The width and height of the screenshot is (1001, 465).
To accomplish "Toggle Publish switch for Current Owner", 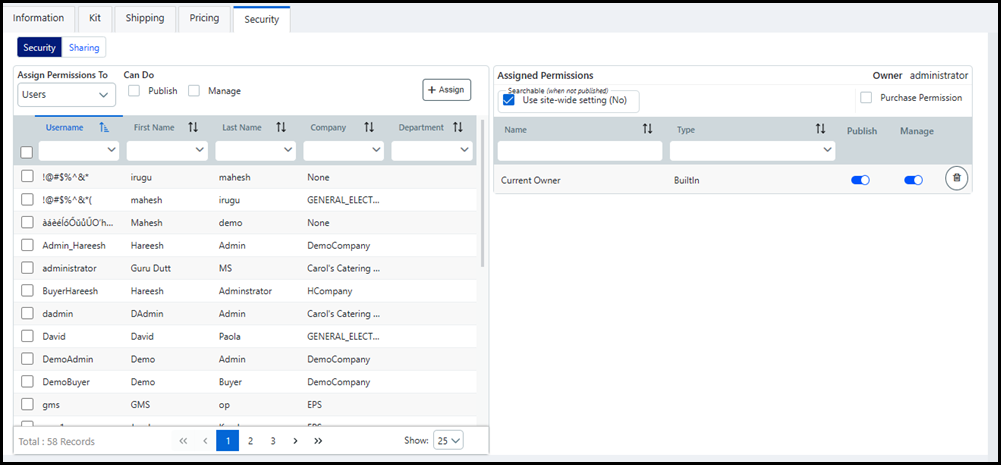I will pyautogui.click(x=860, y=180).
